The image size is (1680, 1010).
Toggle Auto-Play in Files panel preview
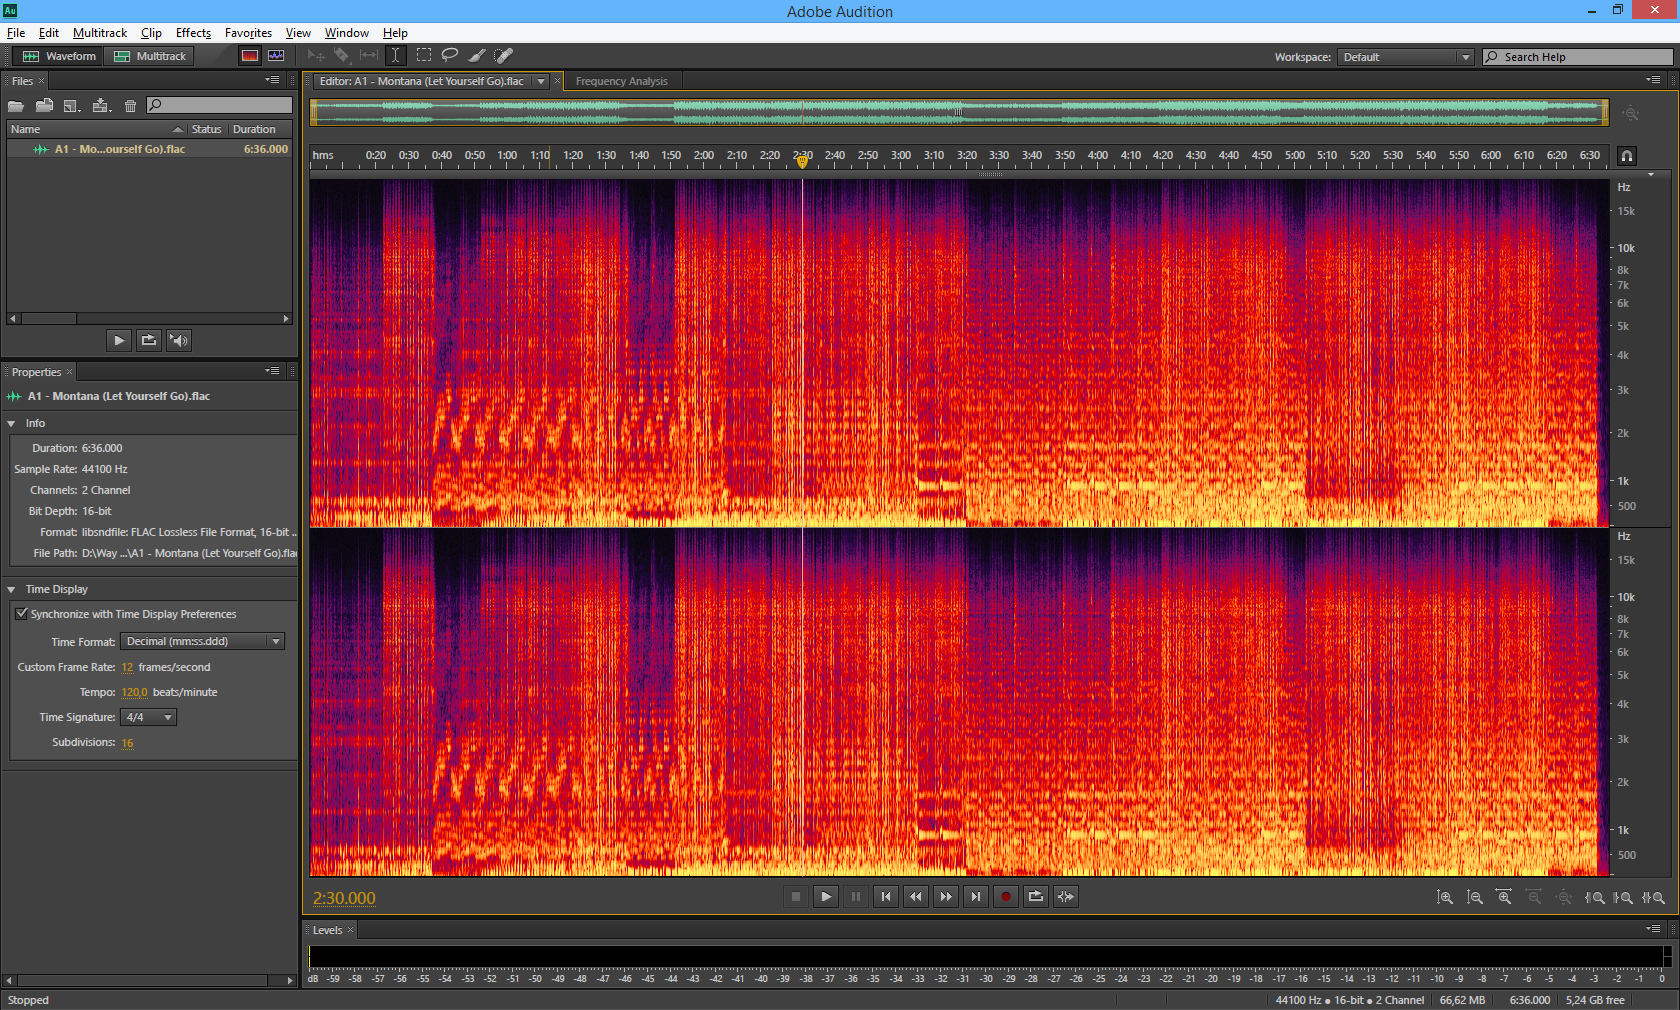[x=179, y=340]
